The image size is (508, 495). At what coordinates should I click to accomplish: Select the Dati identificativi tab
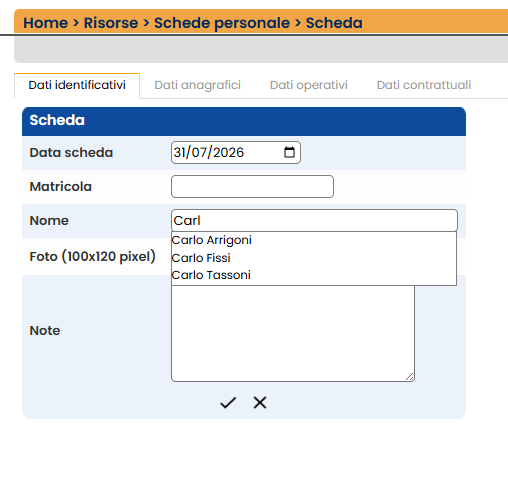[77, 85]
